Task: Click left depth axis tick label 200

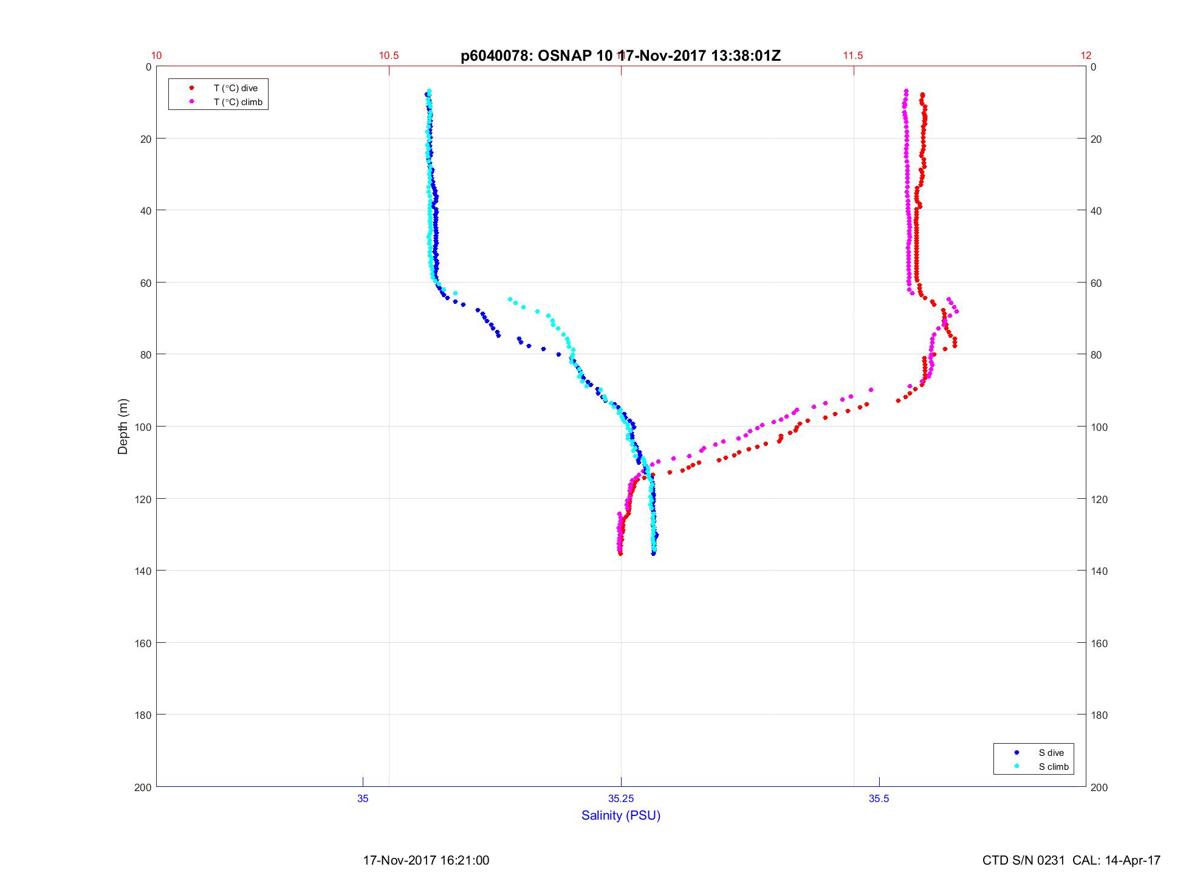Action: (x=142, y=787)
